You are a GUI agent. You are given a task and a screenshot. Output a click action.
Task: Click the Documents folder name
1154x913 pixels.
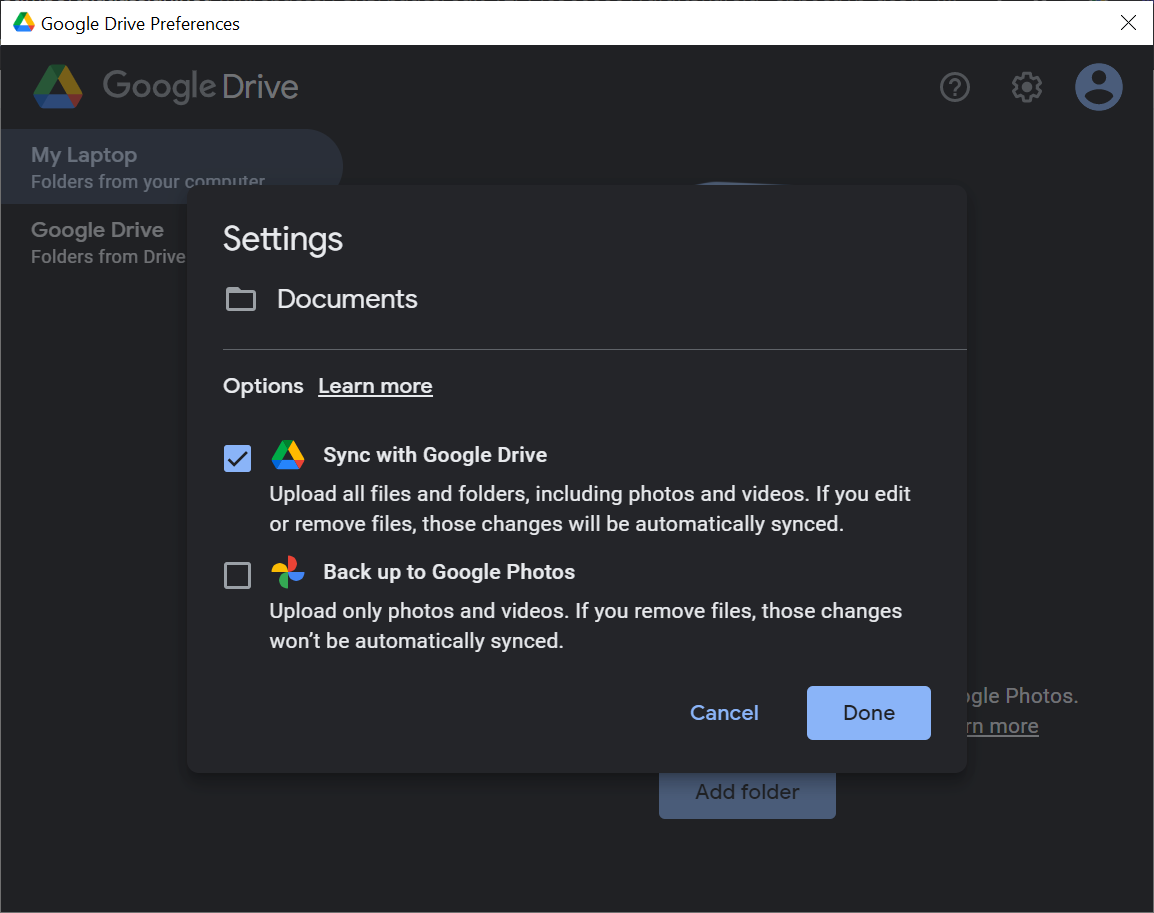[347, 299]
